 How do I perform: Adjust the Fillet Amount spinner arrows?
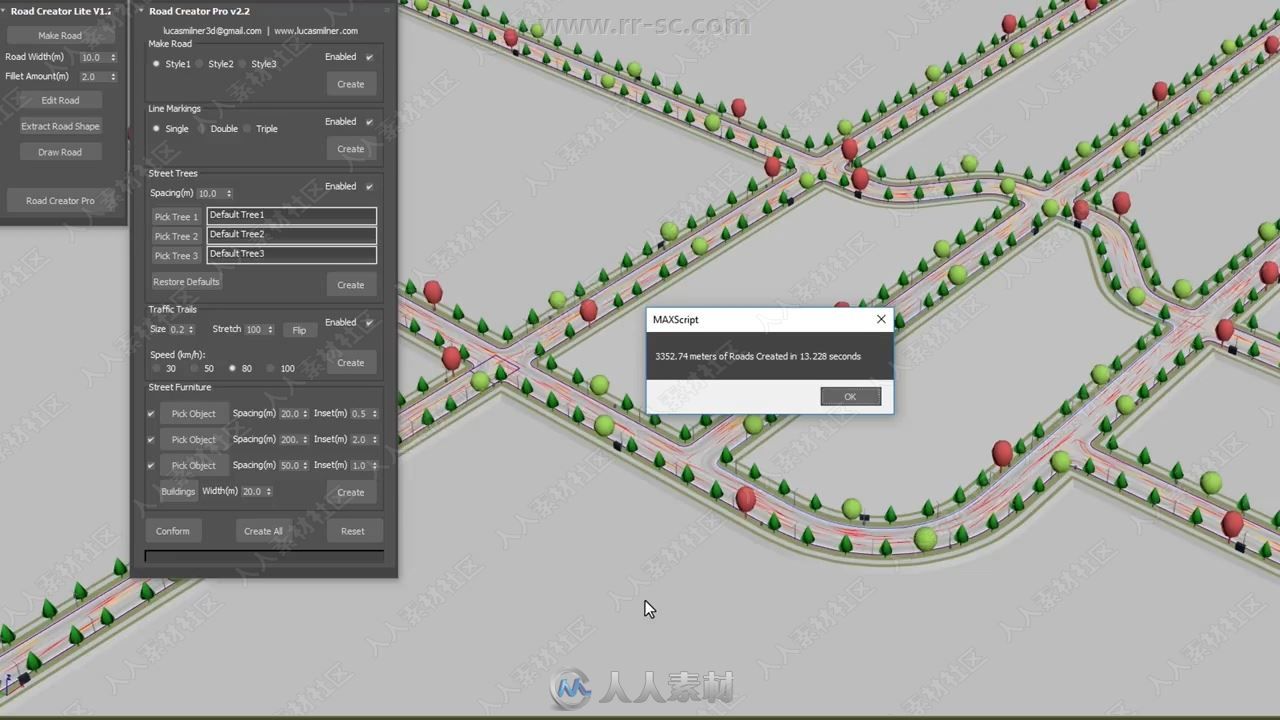coord(113,77)
